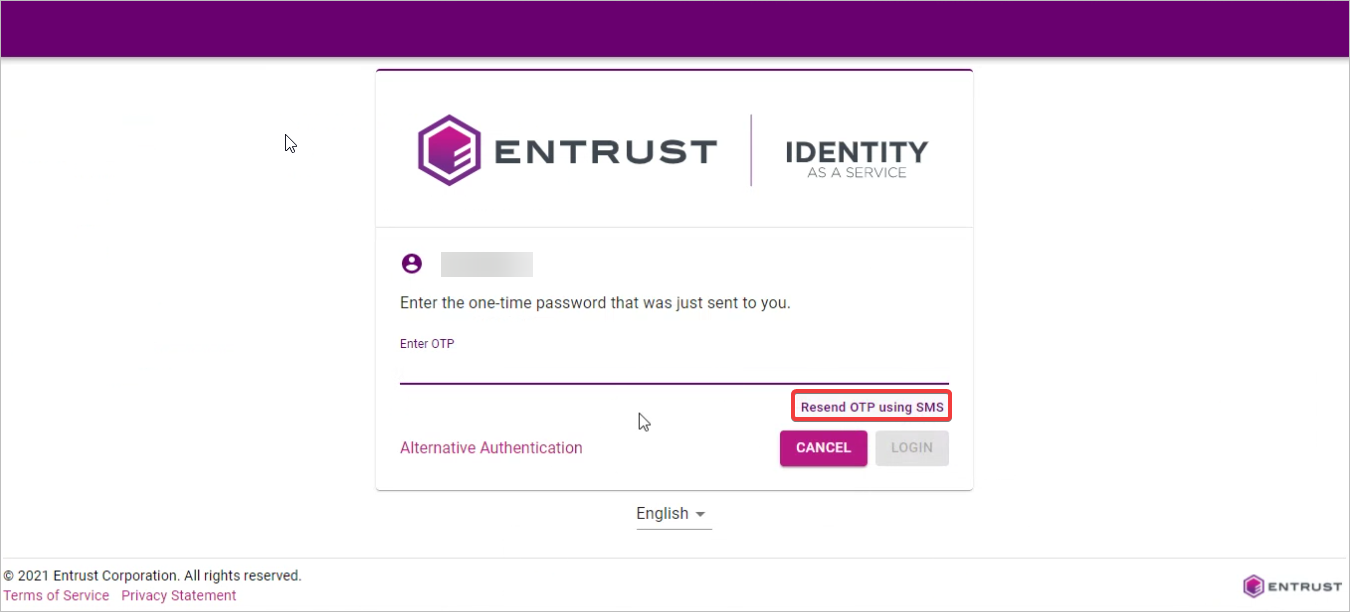Image resolution: width=1350 pixels, height=612 pixels.
Task: Open the Privacy Statement link
Action: (179, 596)
